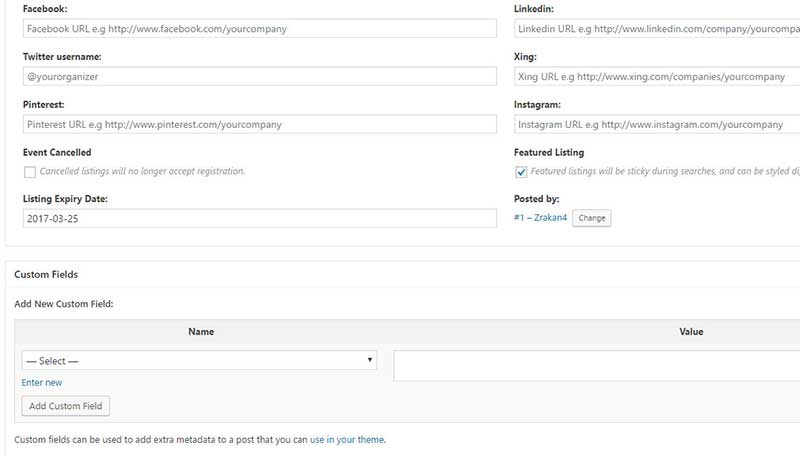Edit the Listing Expiry Date field
Viewport: 800px width, 455px height.
[x=259, y=218]
